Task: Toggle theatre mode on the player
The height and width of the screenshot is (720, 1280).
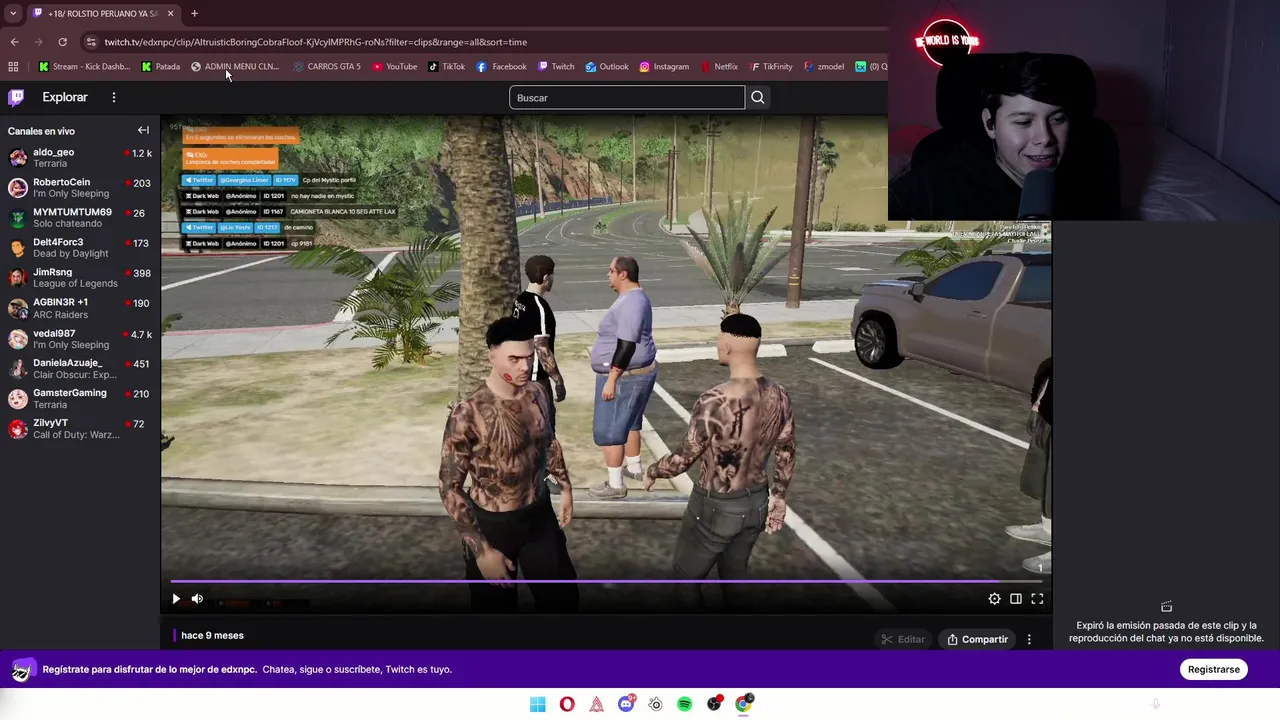Action: coord(1015,599)
